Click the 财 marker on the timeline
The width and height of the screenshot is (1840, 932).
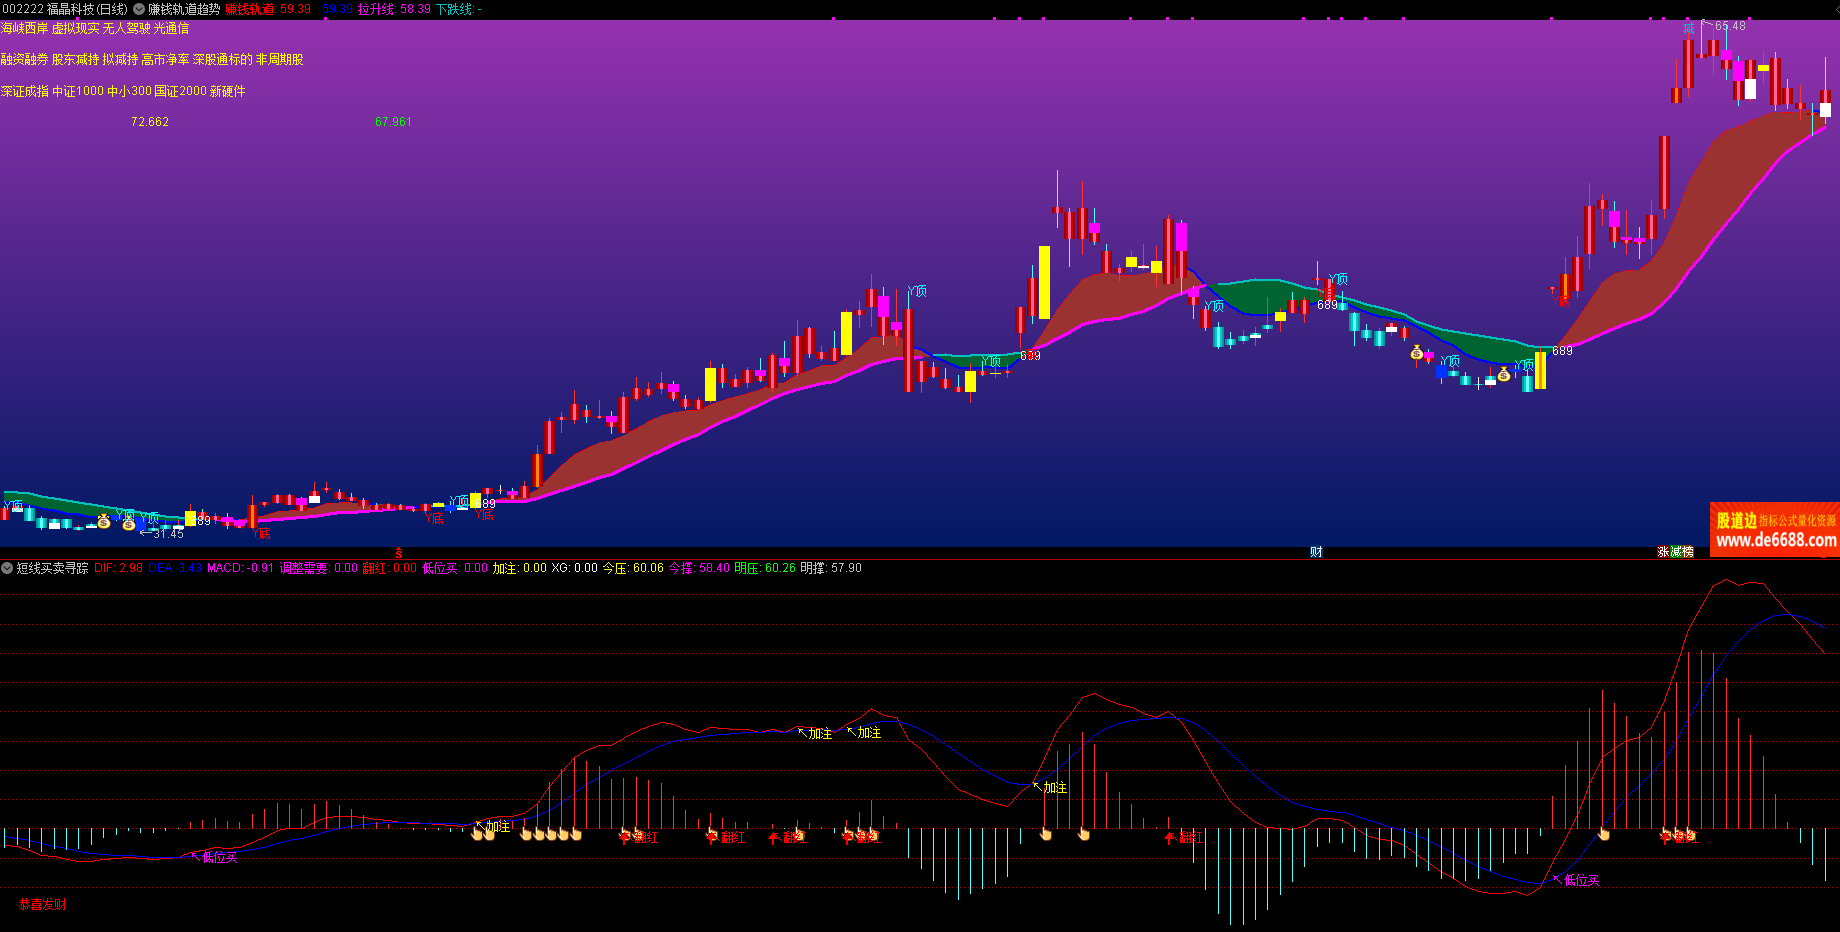coord(1316,552)
